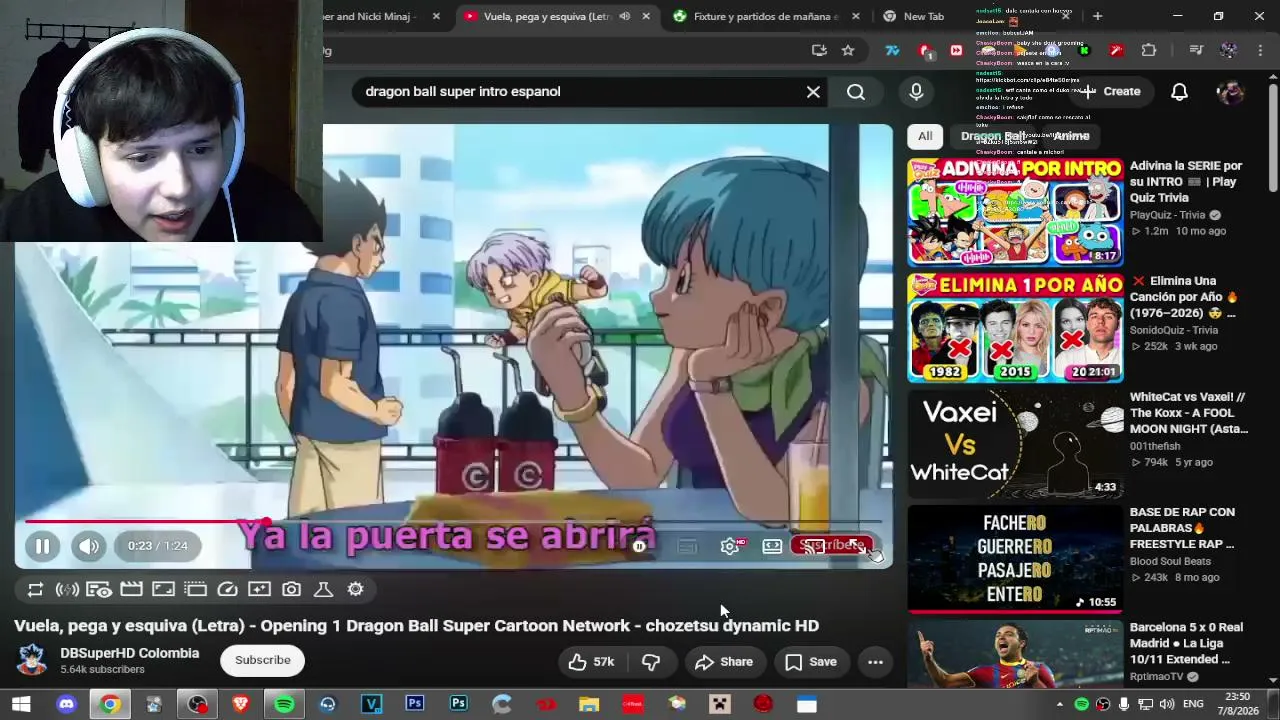Toggle the loop icon under the video

(35, 590)
